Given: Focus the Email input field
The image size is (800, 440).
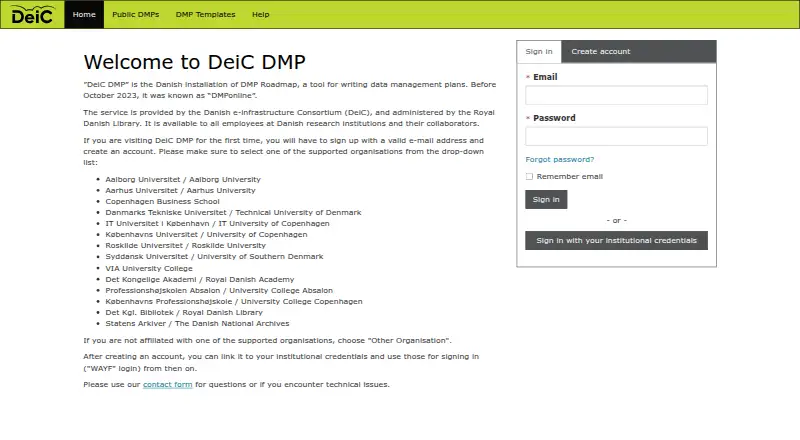Looking at the screenshot, I should coord(616,95).
